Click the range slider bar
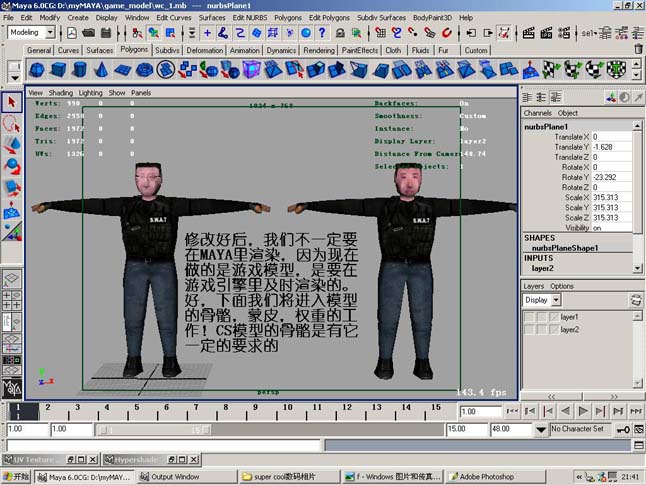The width and height of the screenshot is (646, 485). 155,430
